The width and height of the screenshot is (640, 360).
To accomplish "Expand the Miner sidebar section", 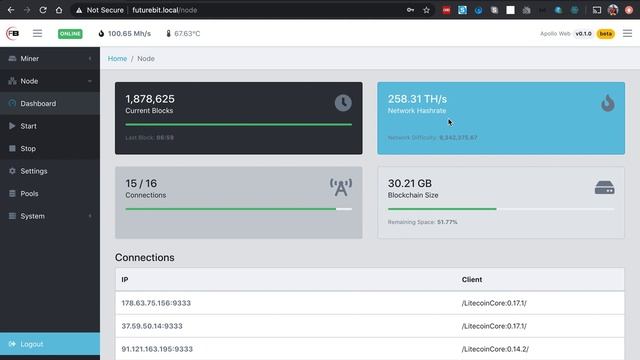I will [x=50, y=58].
